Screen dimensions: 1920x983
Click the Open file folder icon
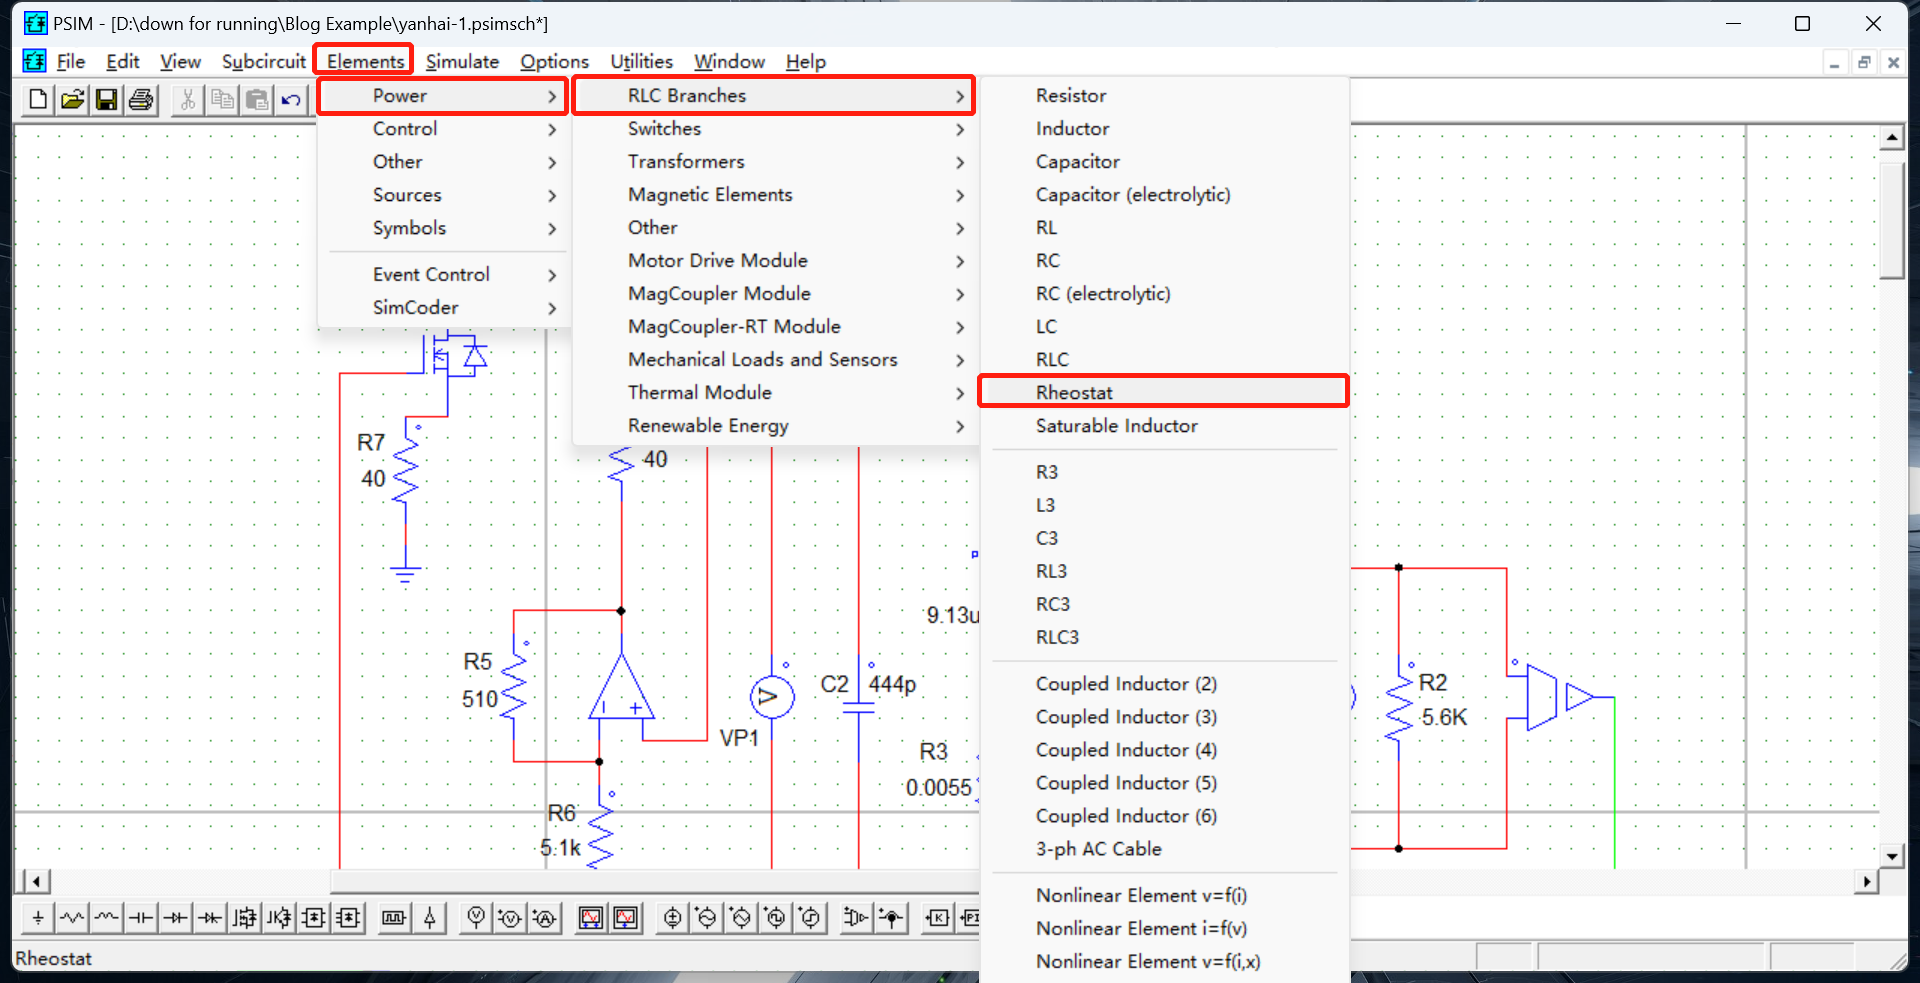pyautogui.click(x=72, y=100)
